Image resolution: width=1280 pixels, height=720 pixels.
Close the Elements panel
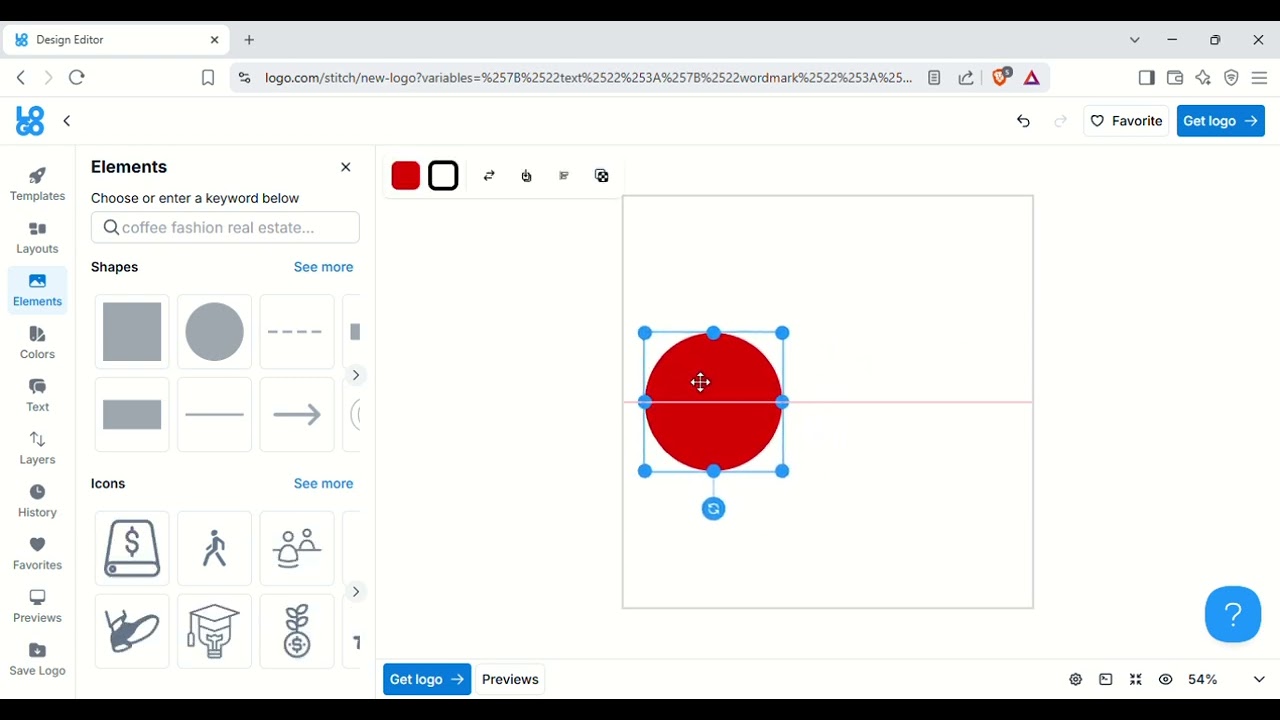[346, 167]
